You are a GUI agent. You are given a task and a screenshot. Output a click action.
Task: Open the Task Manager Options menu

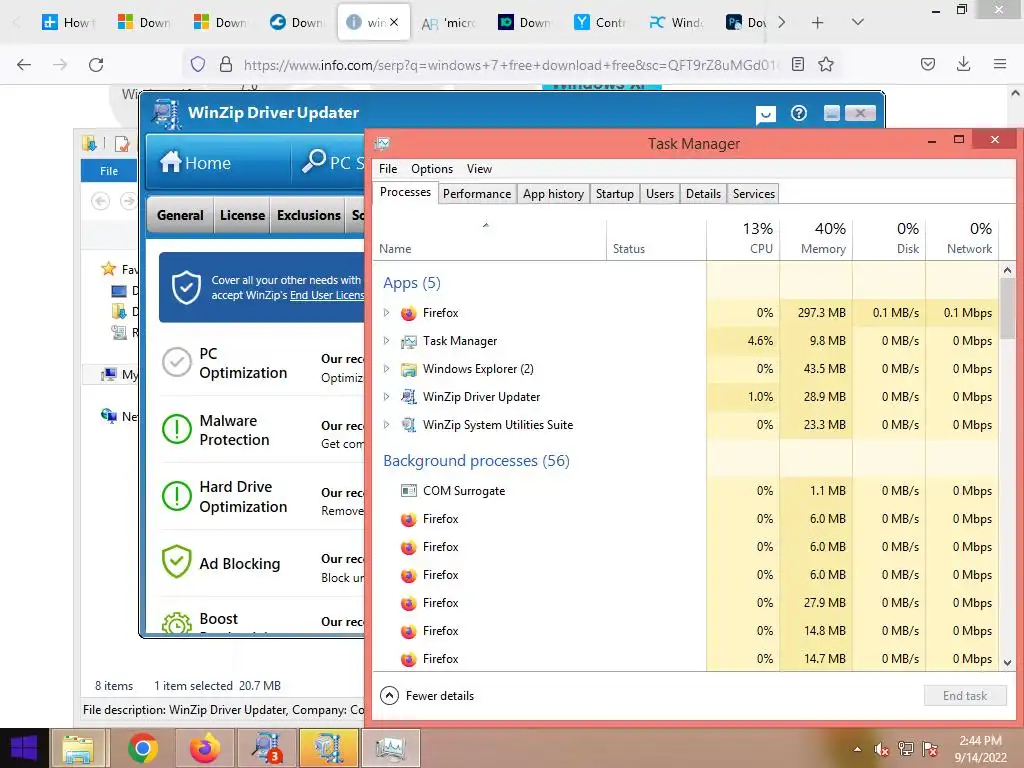432,168
